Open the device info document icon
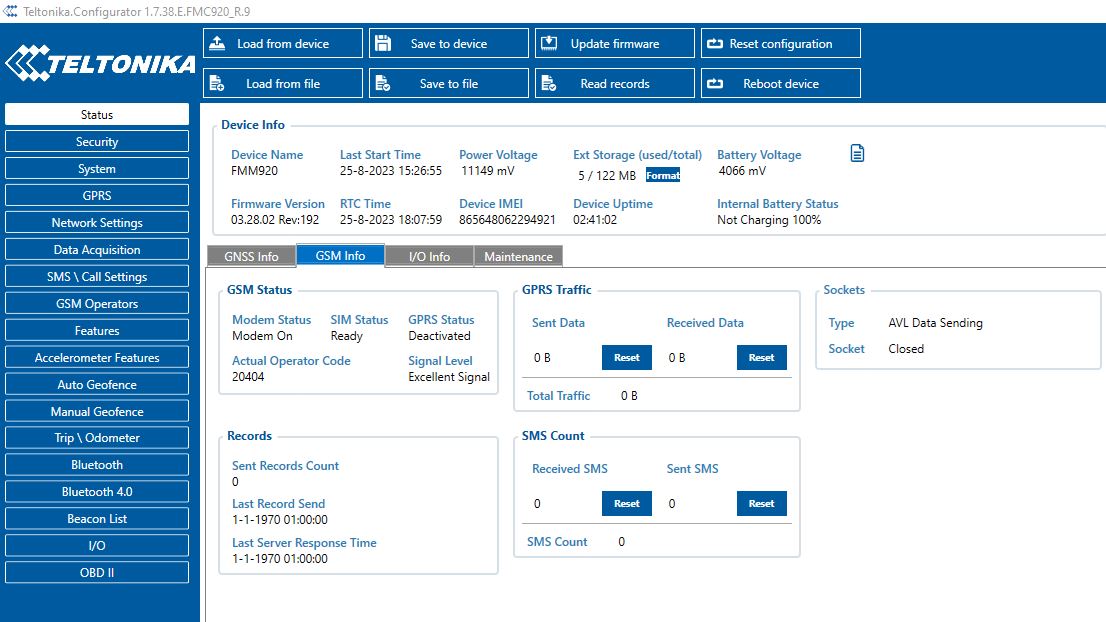 857,153
